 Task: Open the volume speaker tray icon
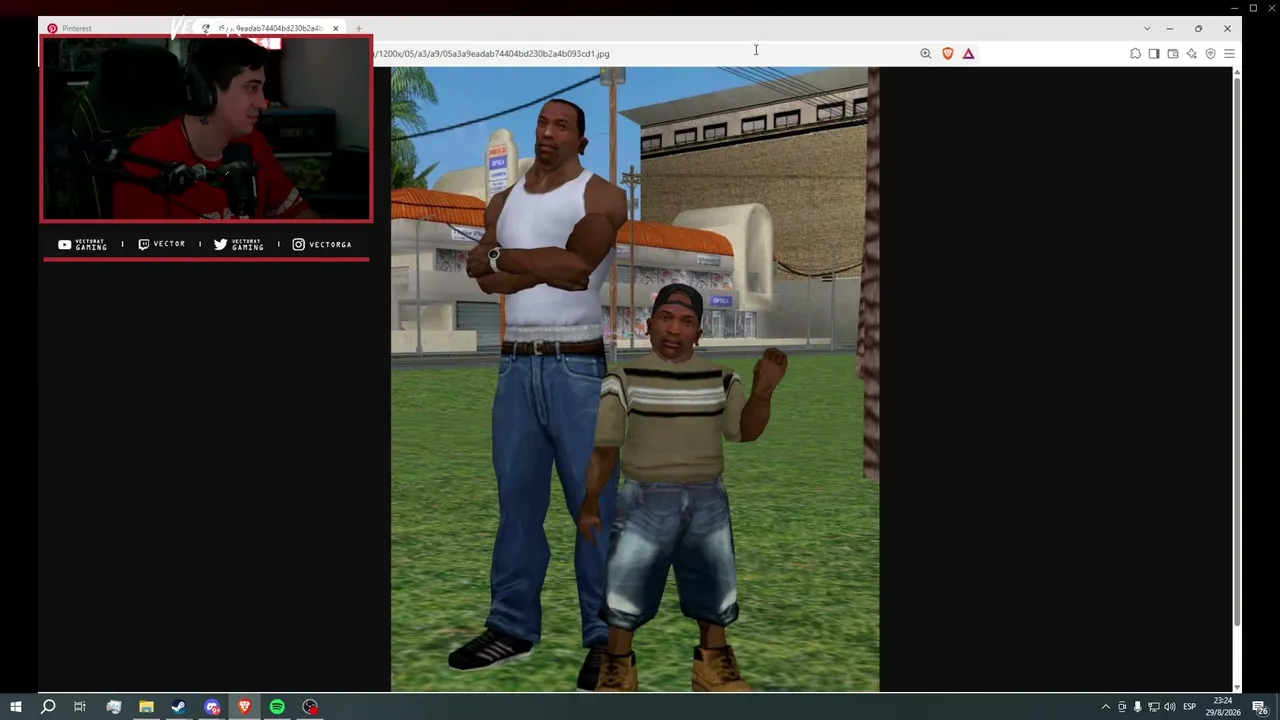[1170, 707]
